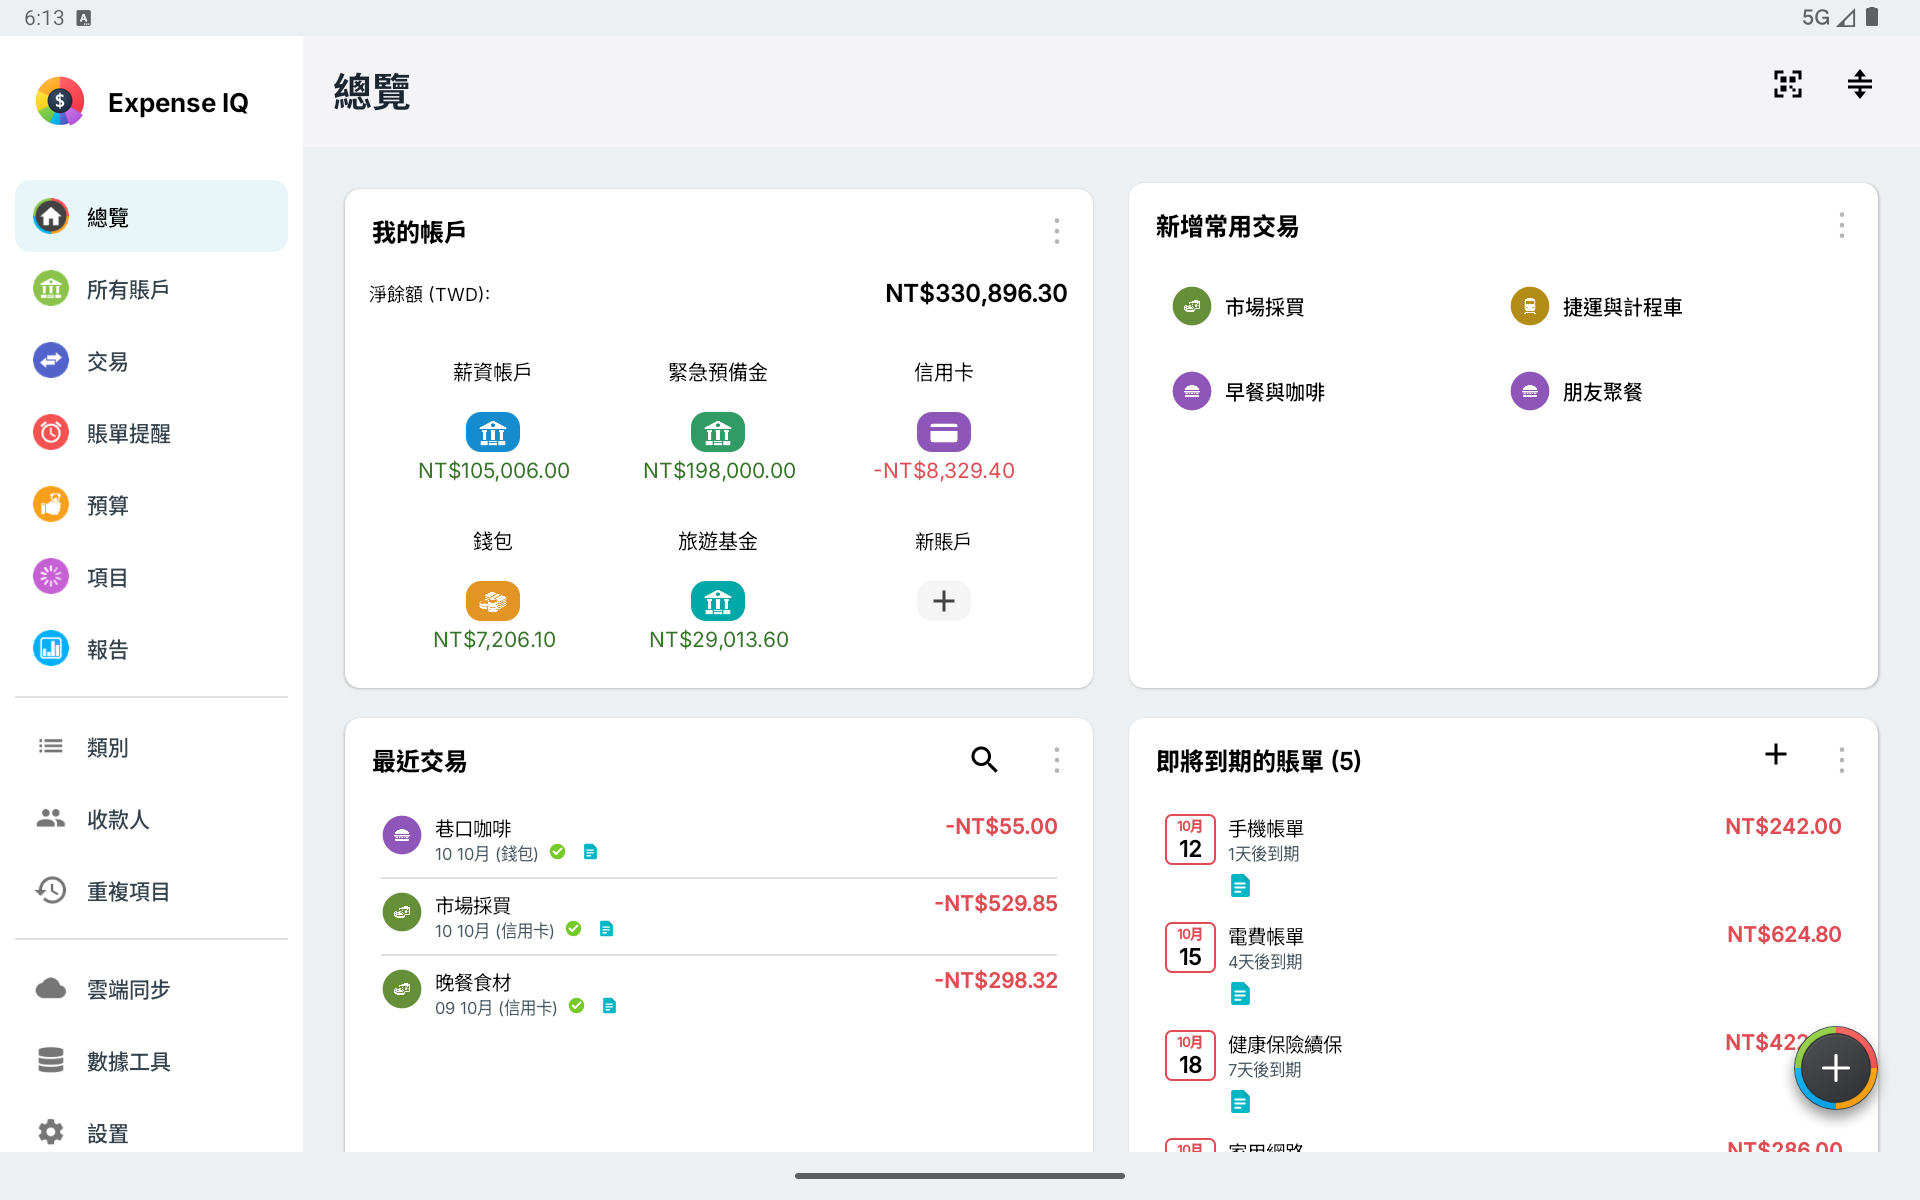Click credit card balance -NT$8,329.40

(x=944, y=471)
